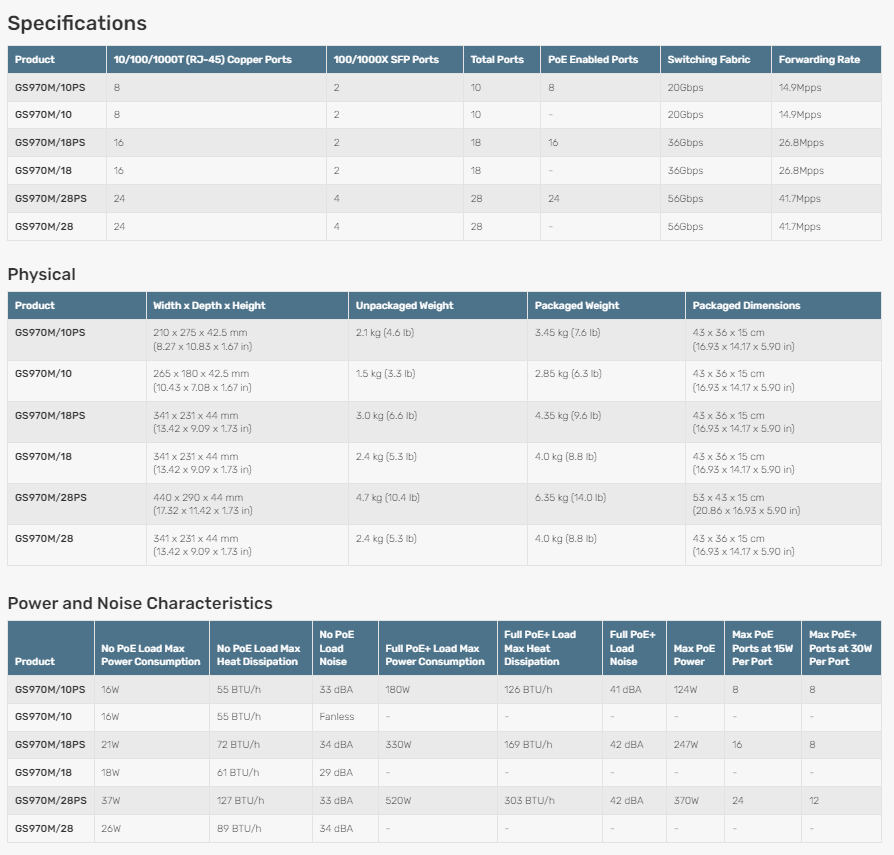Select the "41 dBA" noise value

(x=625, y=690)
